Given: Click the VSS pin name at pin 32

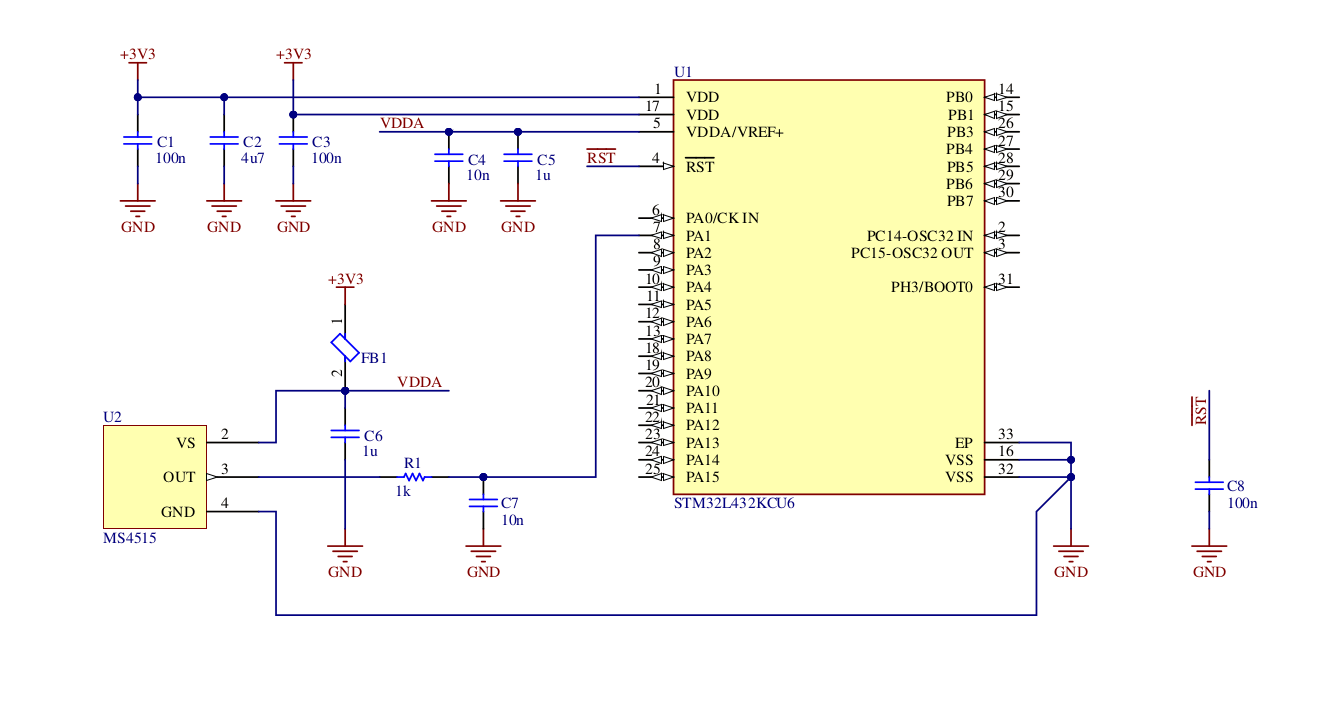Looking at the screenshot, I should pos(959,477).
